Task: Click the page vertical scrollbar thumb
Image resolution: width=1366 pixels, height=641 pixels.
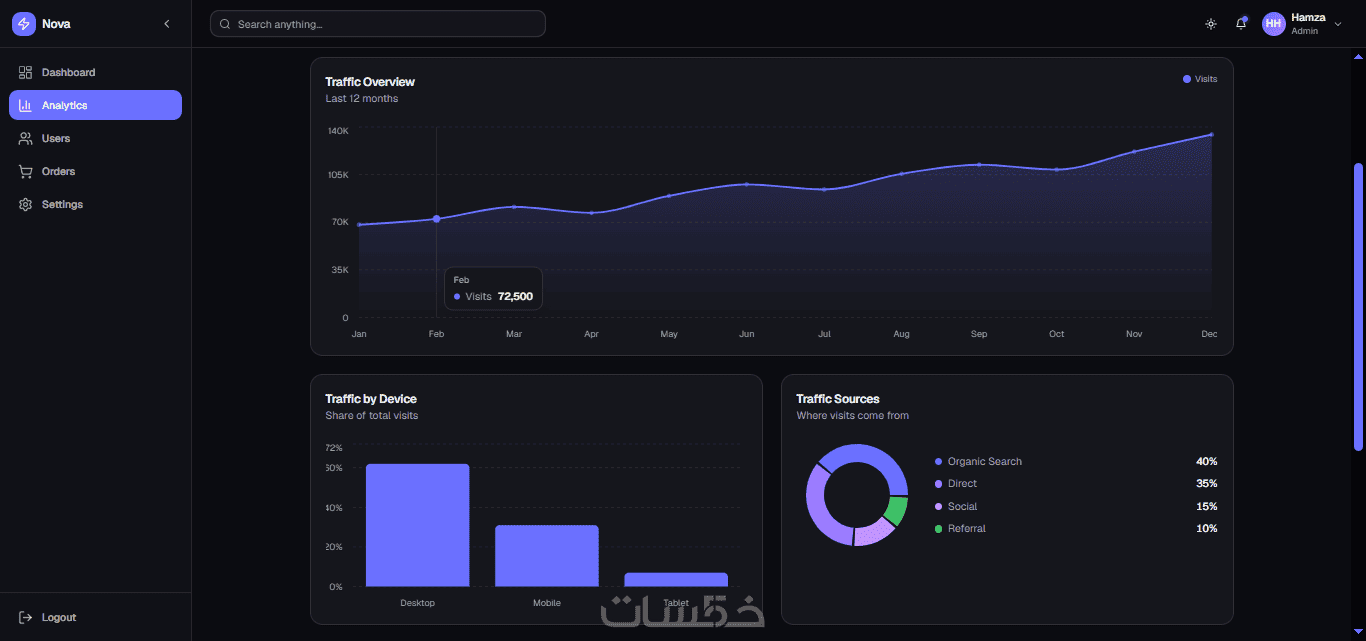Action: pos(1358,306)
